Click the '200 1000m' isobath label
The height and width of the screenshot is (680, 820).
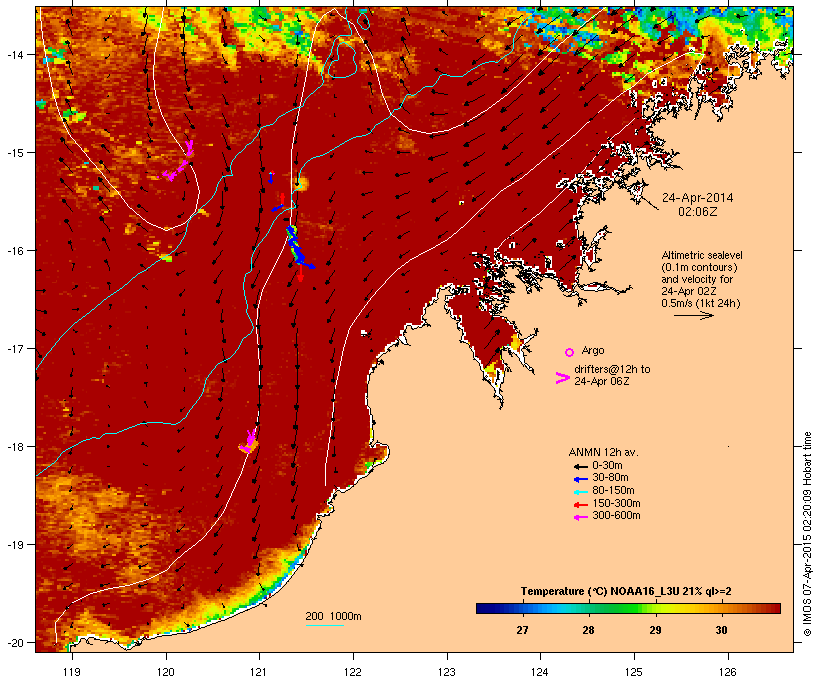[333, 616]
